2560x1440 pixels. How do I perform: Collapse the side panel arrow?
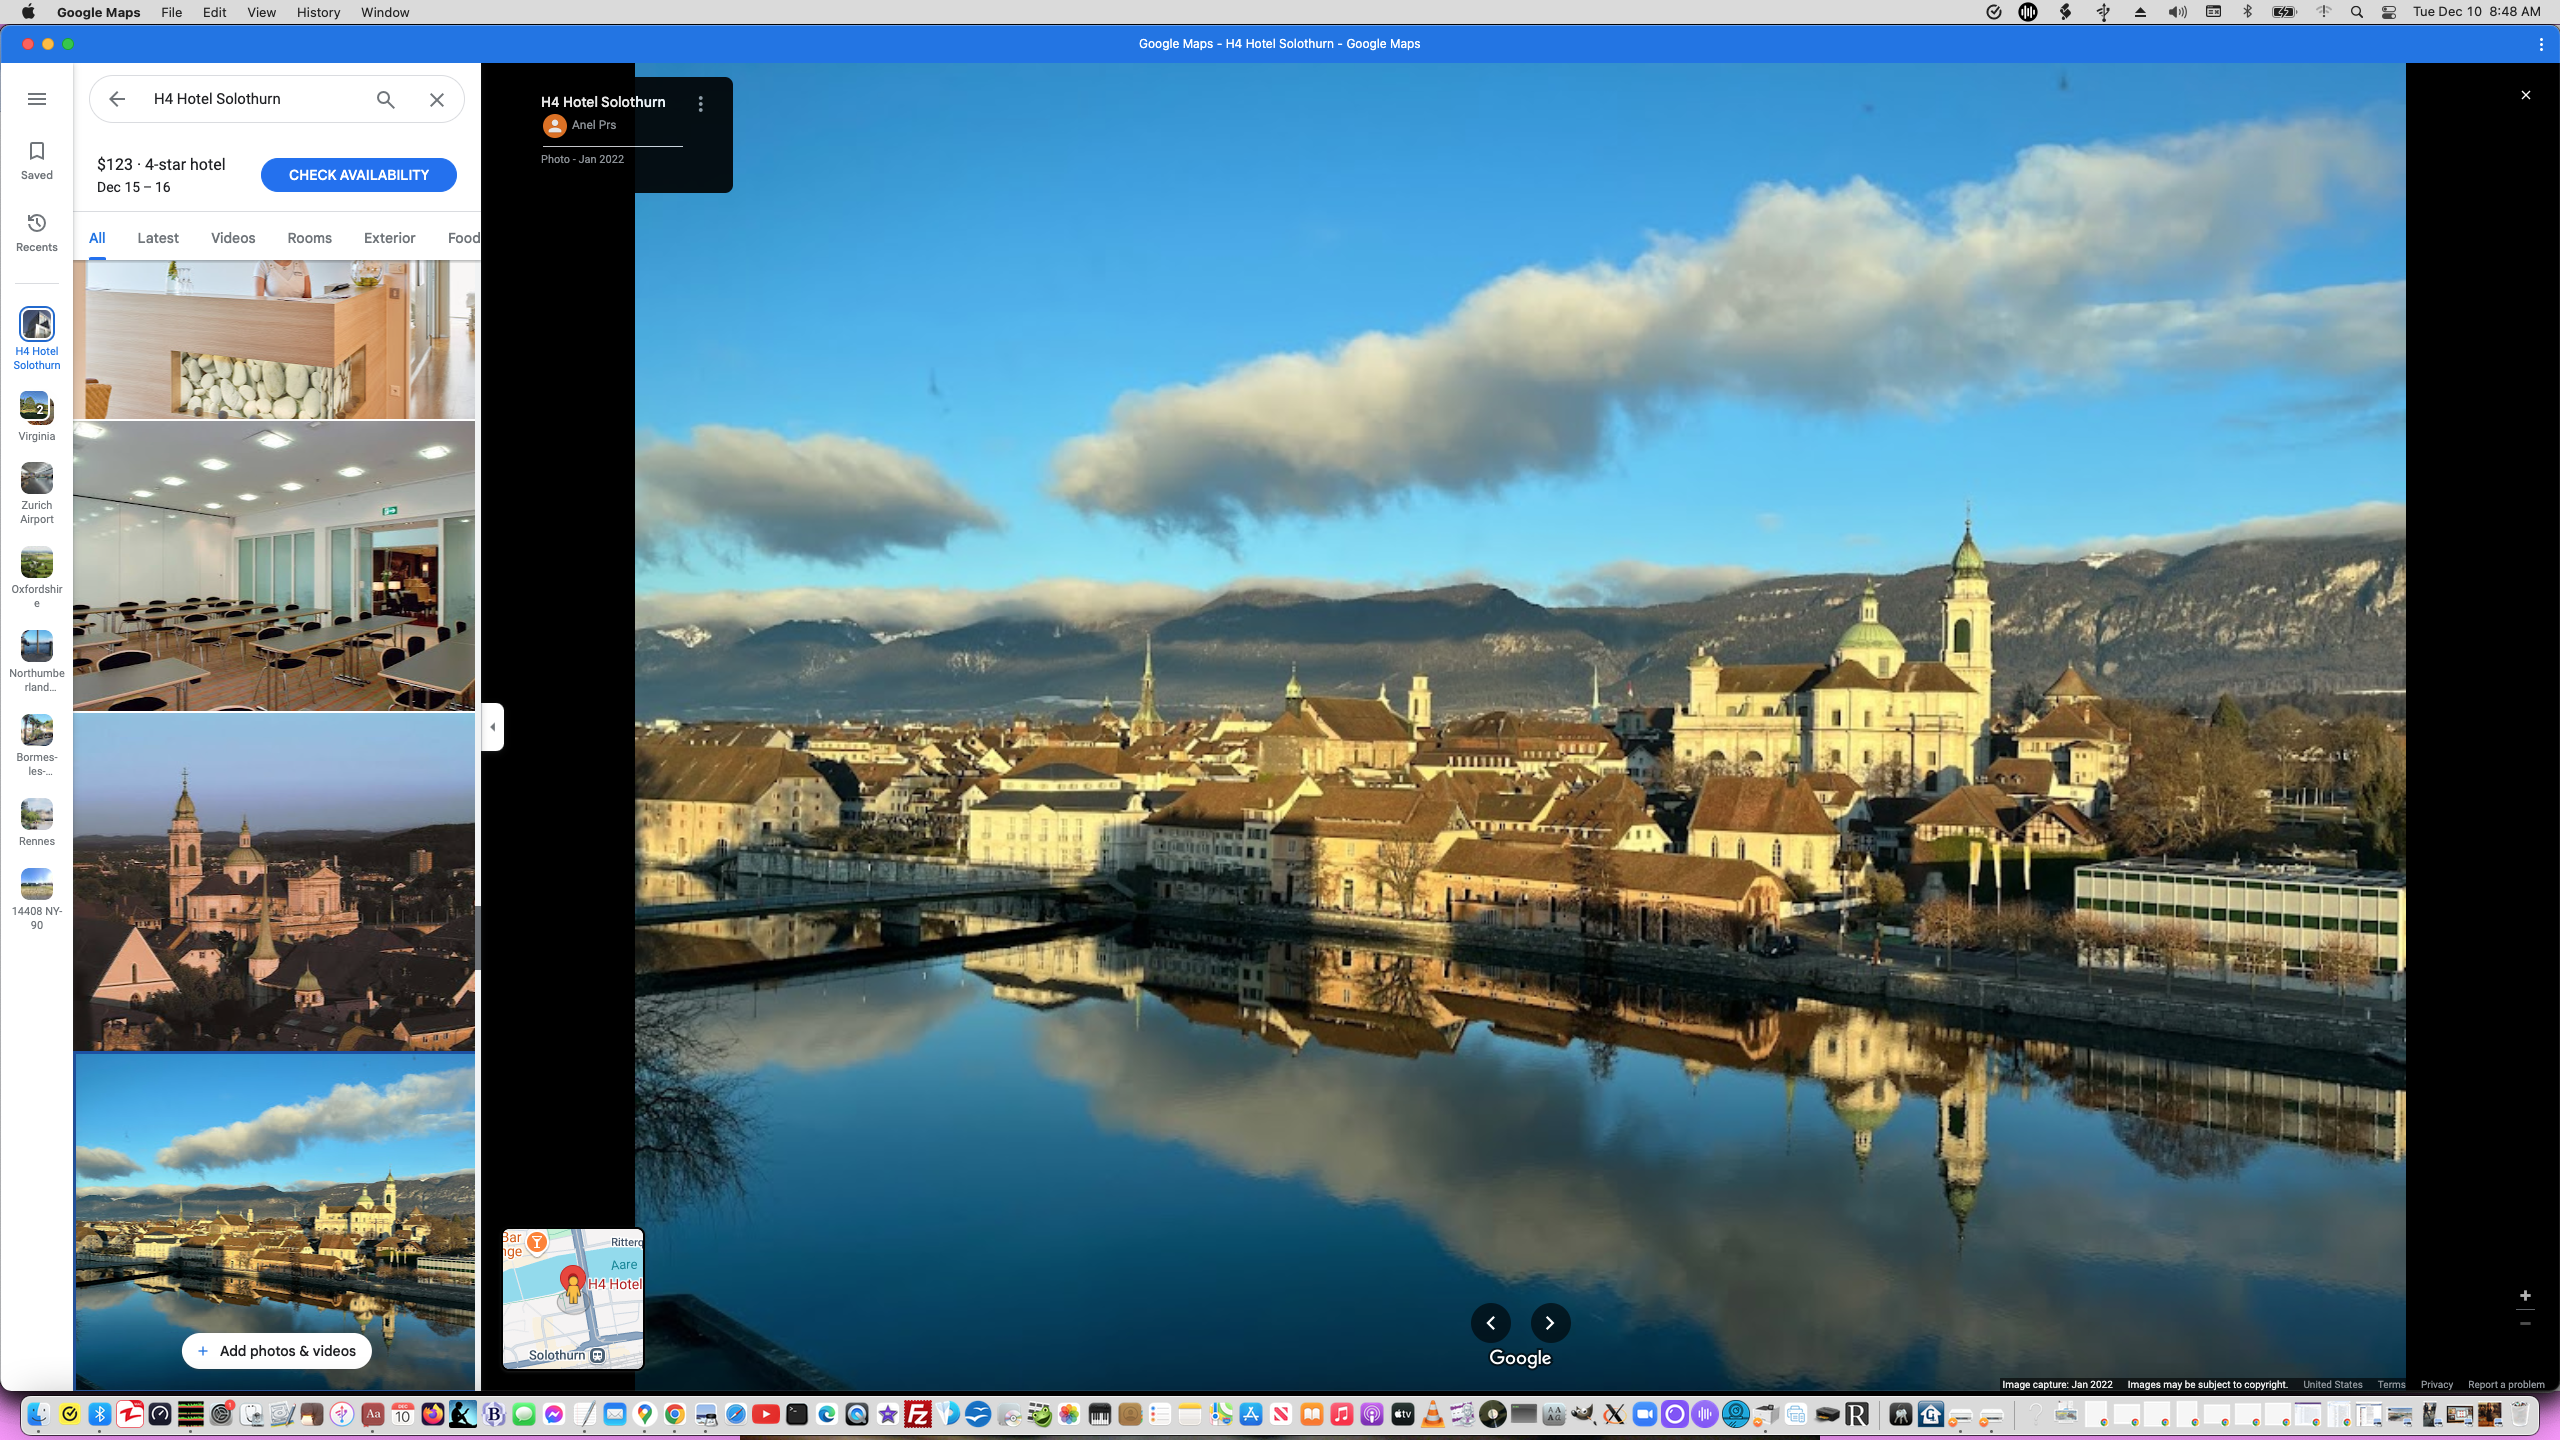pos(492,727)
